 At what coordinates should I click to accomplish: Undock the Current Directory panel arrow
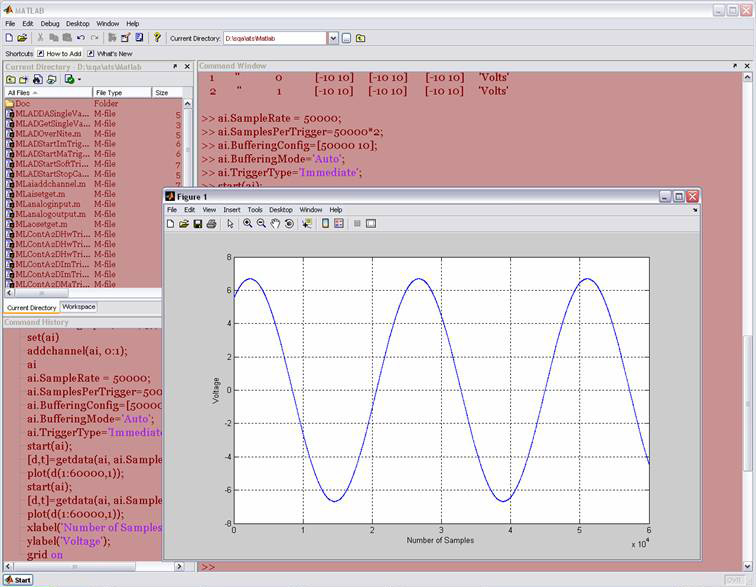point(175,67)
